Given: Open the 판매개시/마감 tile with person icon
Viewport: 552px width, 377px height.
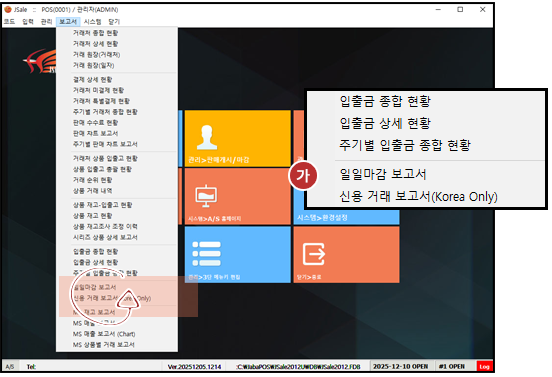Looking at the screenshot, I should click(x=238, y=138).
